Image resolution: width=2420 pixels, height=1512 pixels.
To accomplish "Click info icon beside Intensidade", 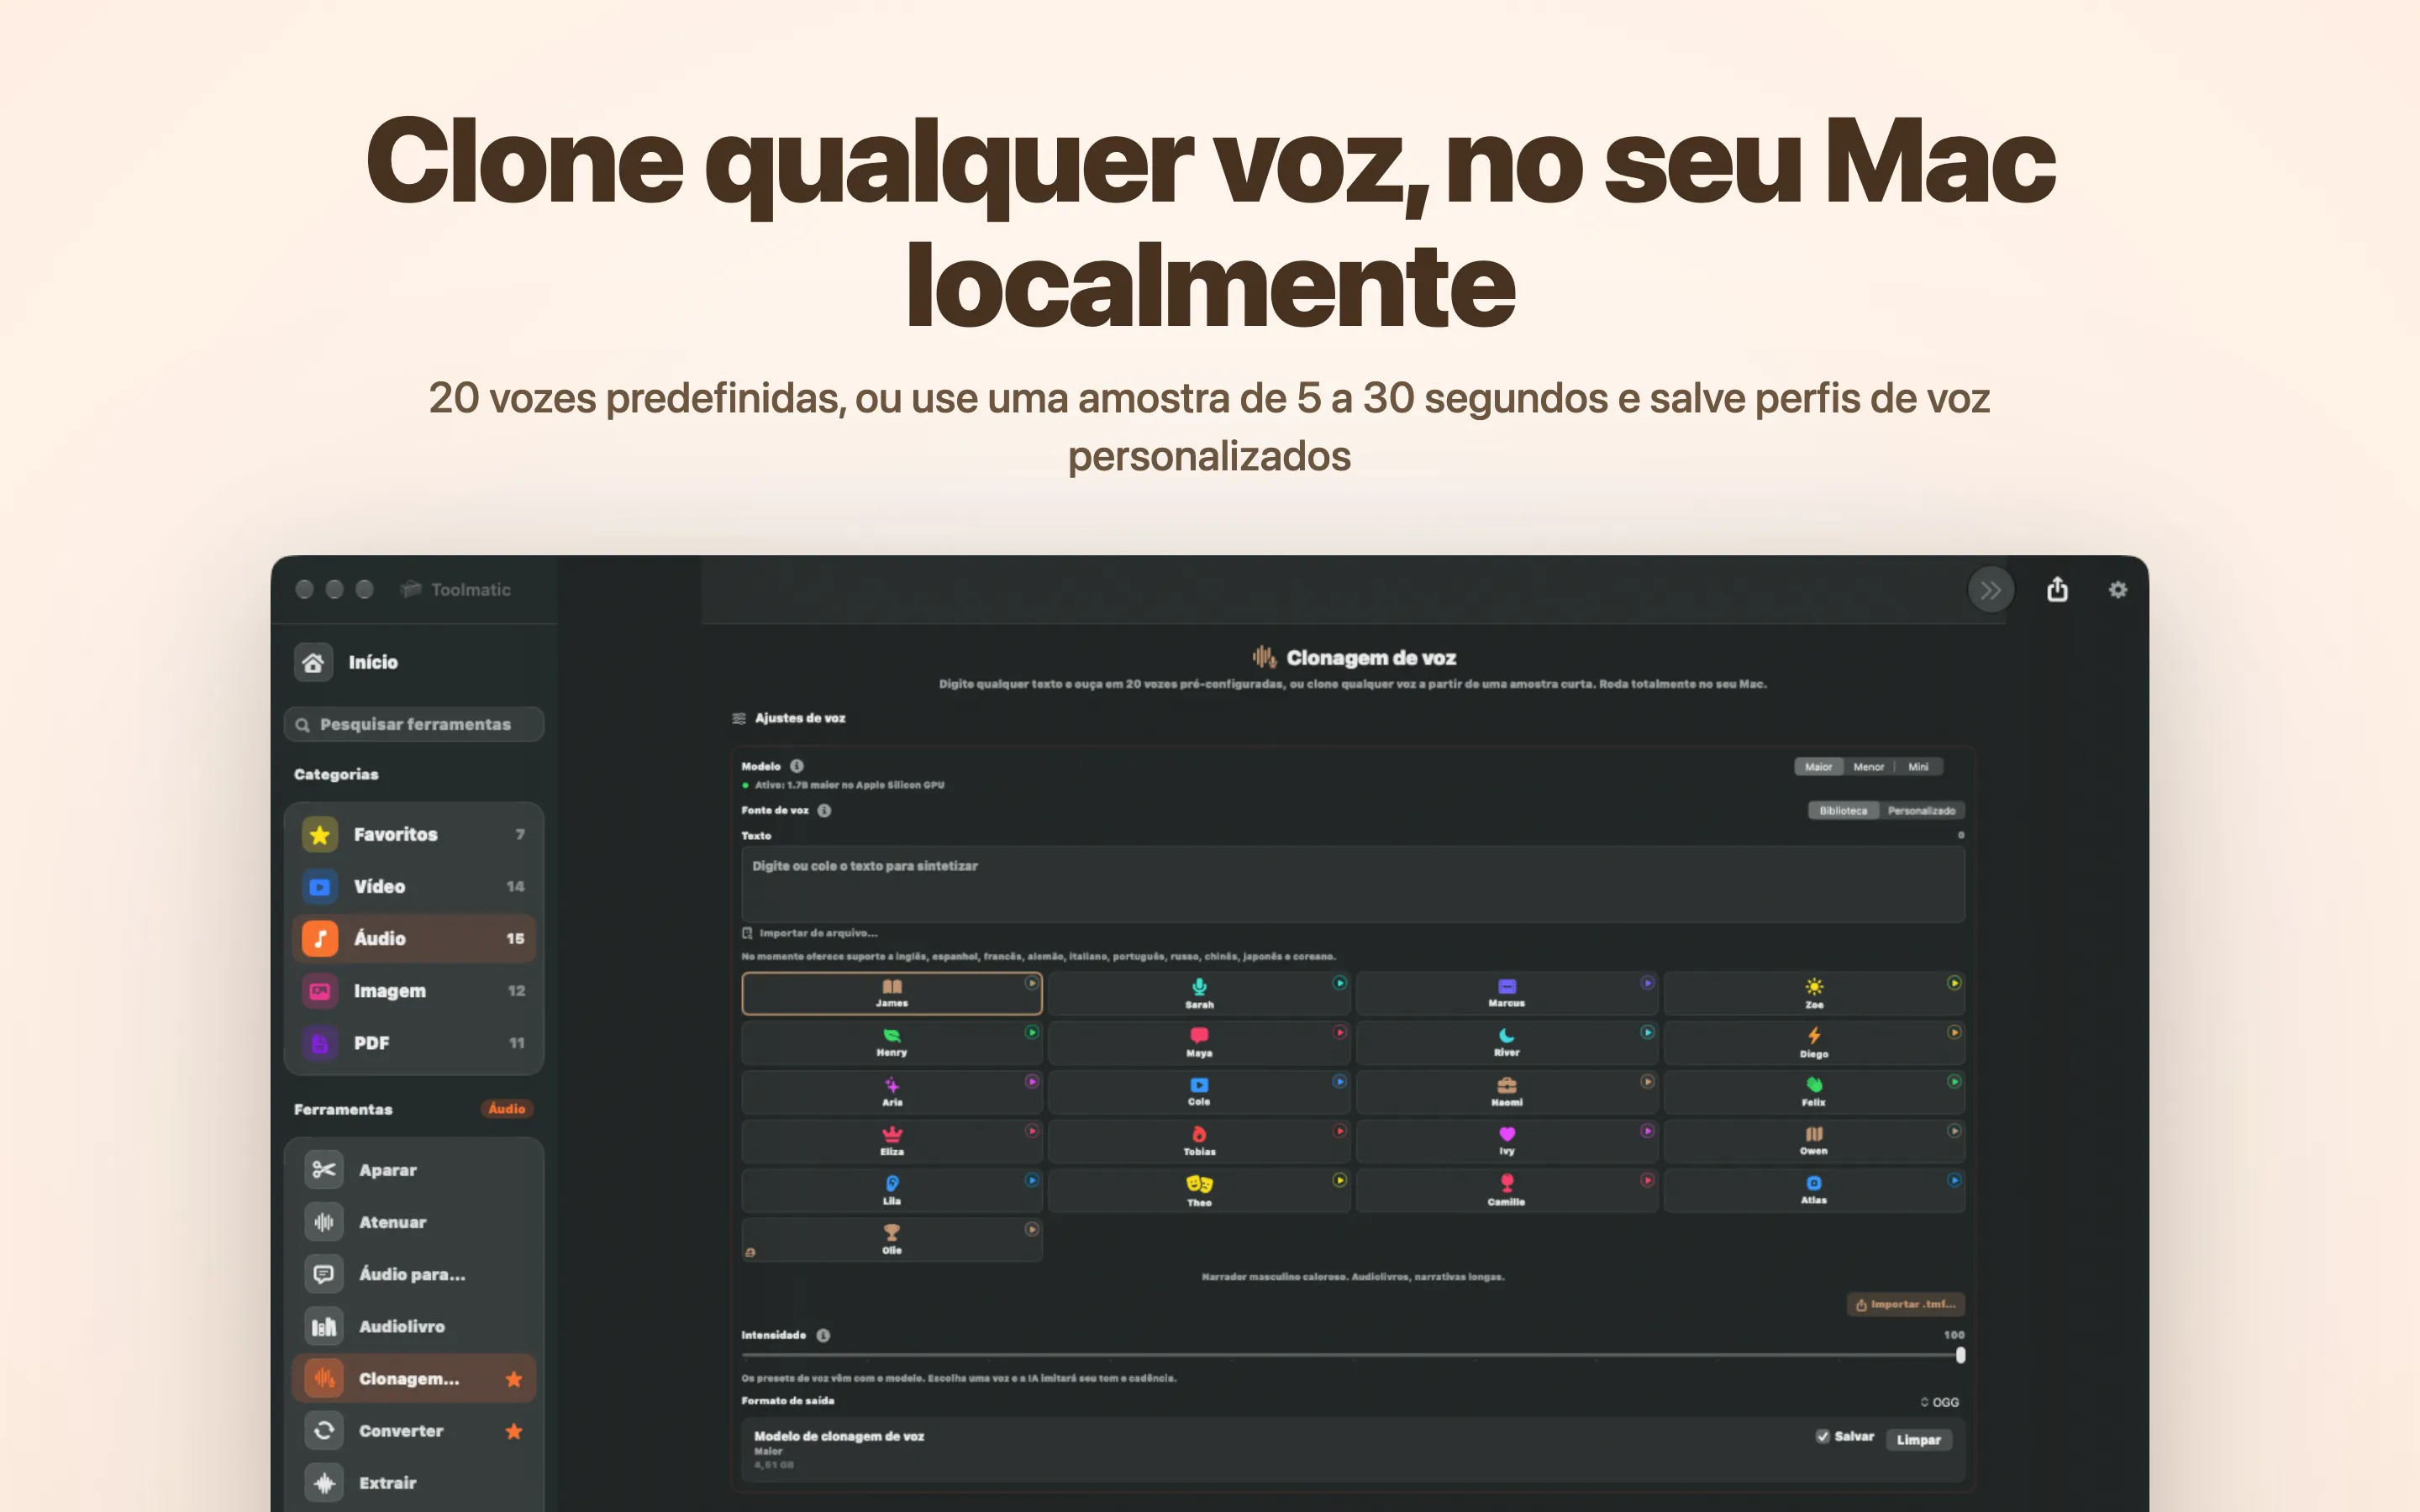I will pyautogui.click(x=823, y=1335).
